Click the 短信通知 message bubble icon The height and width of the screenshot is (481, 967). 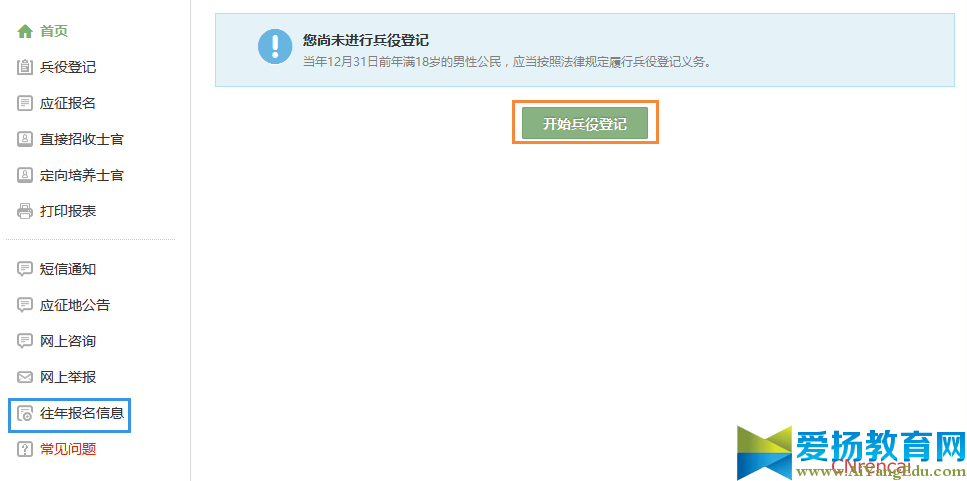[x=25, y=269]
